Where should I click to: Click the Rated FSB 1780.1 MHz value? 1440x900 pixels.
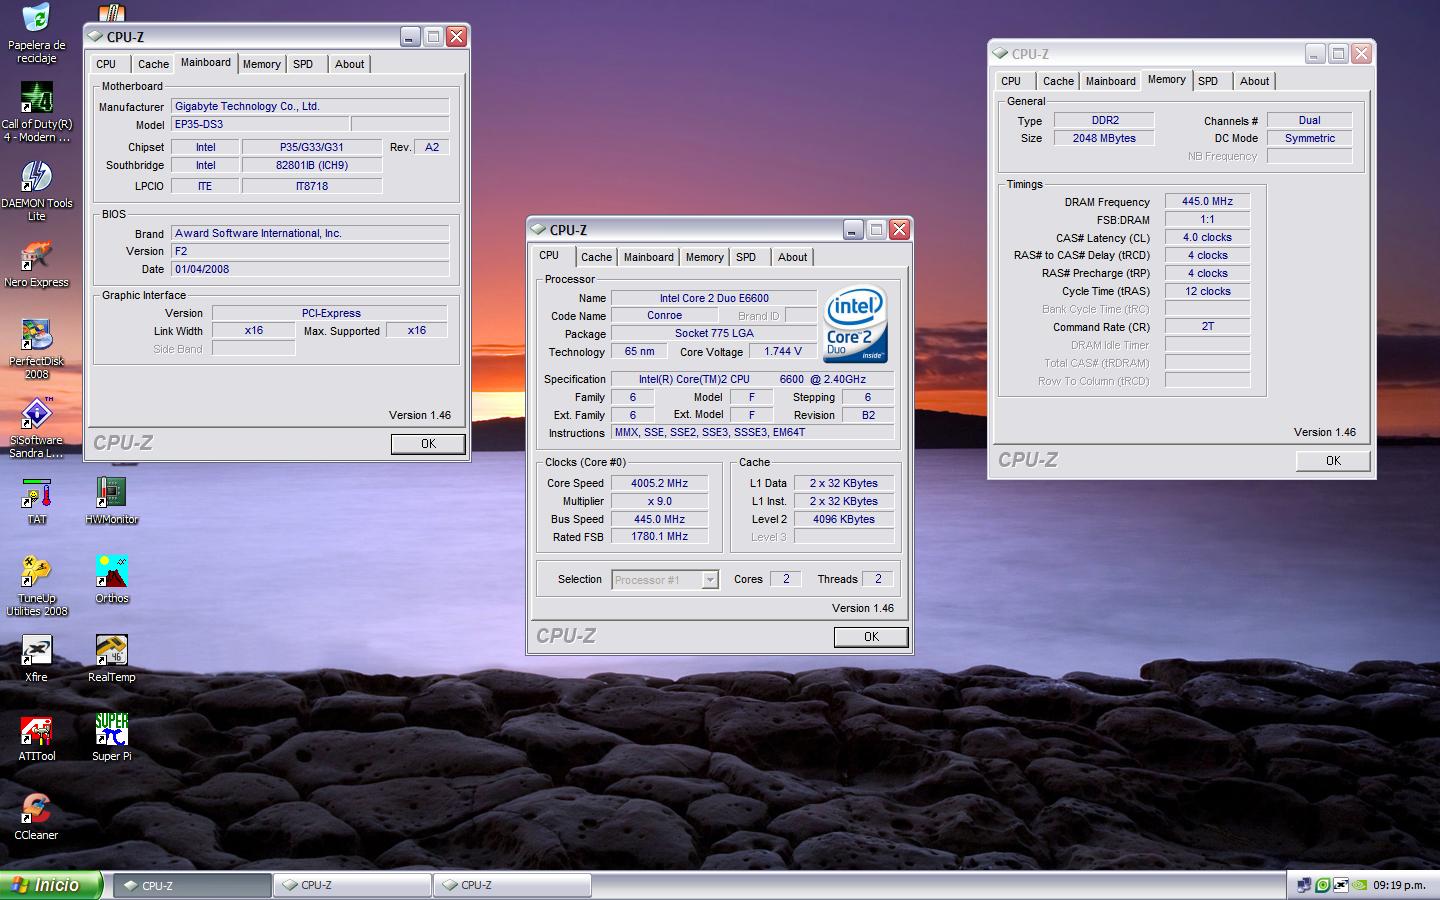click(659, 536)
